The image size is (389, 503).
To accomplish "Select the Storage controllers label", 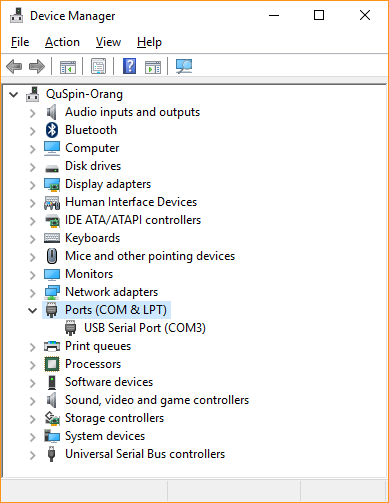I will click(x=114, y=418).
